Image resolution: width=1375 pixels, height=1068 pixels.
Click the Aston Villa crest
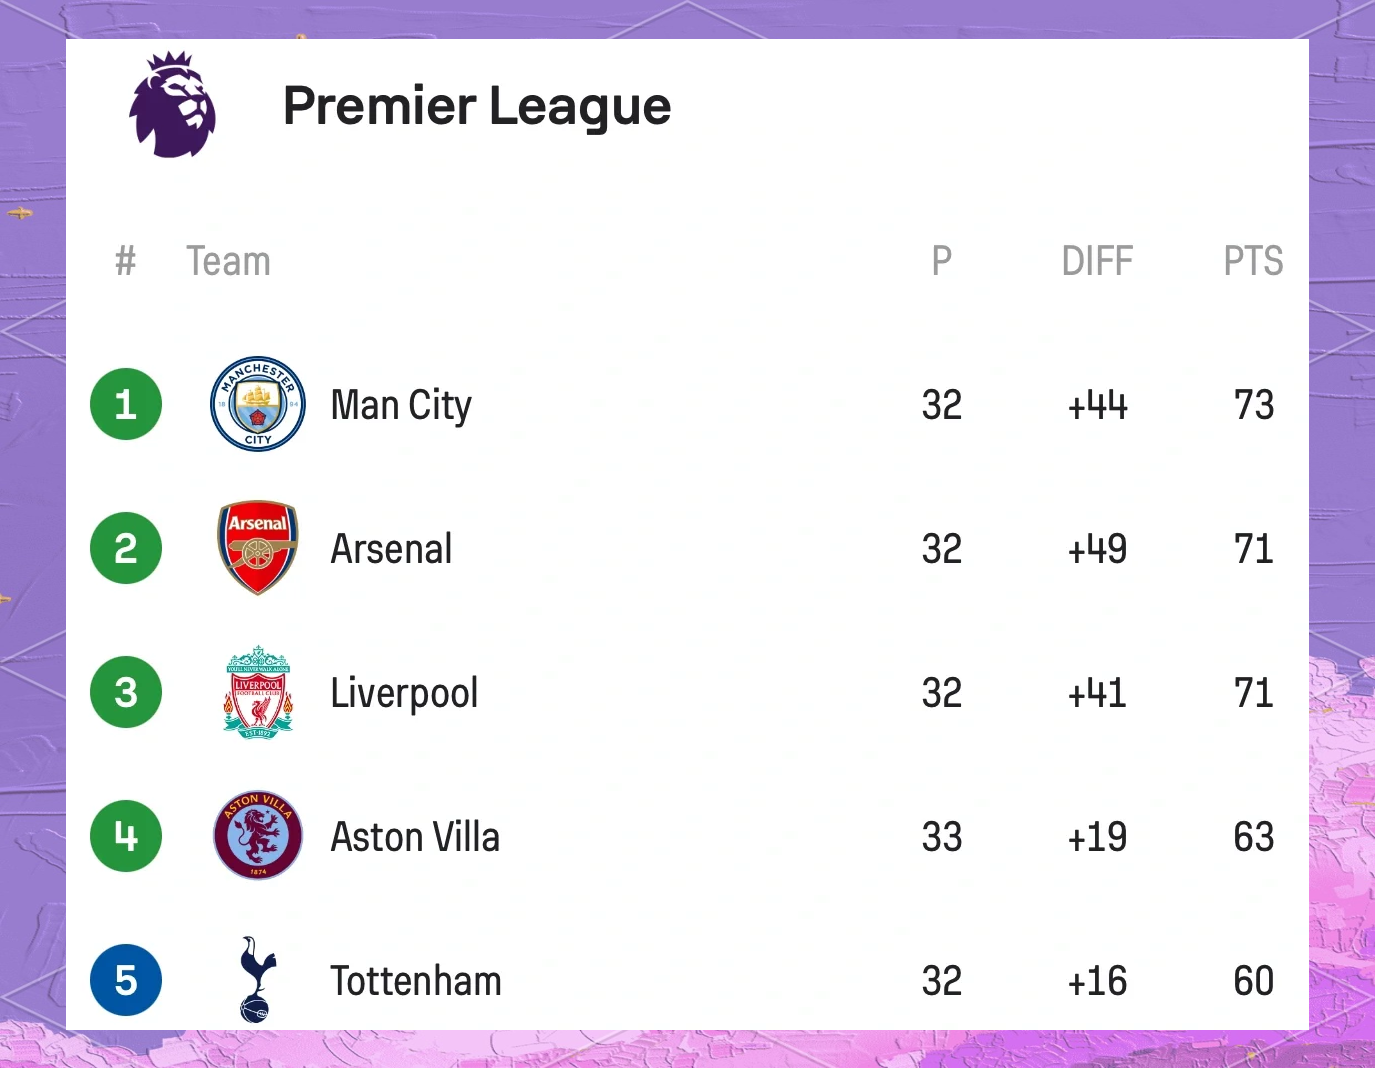tap(258, 836)
